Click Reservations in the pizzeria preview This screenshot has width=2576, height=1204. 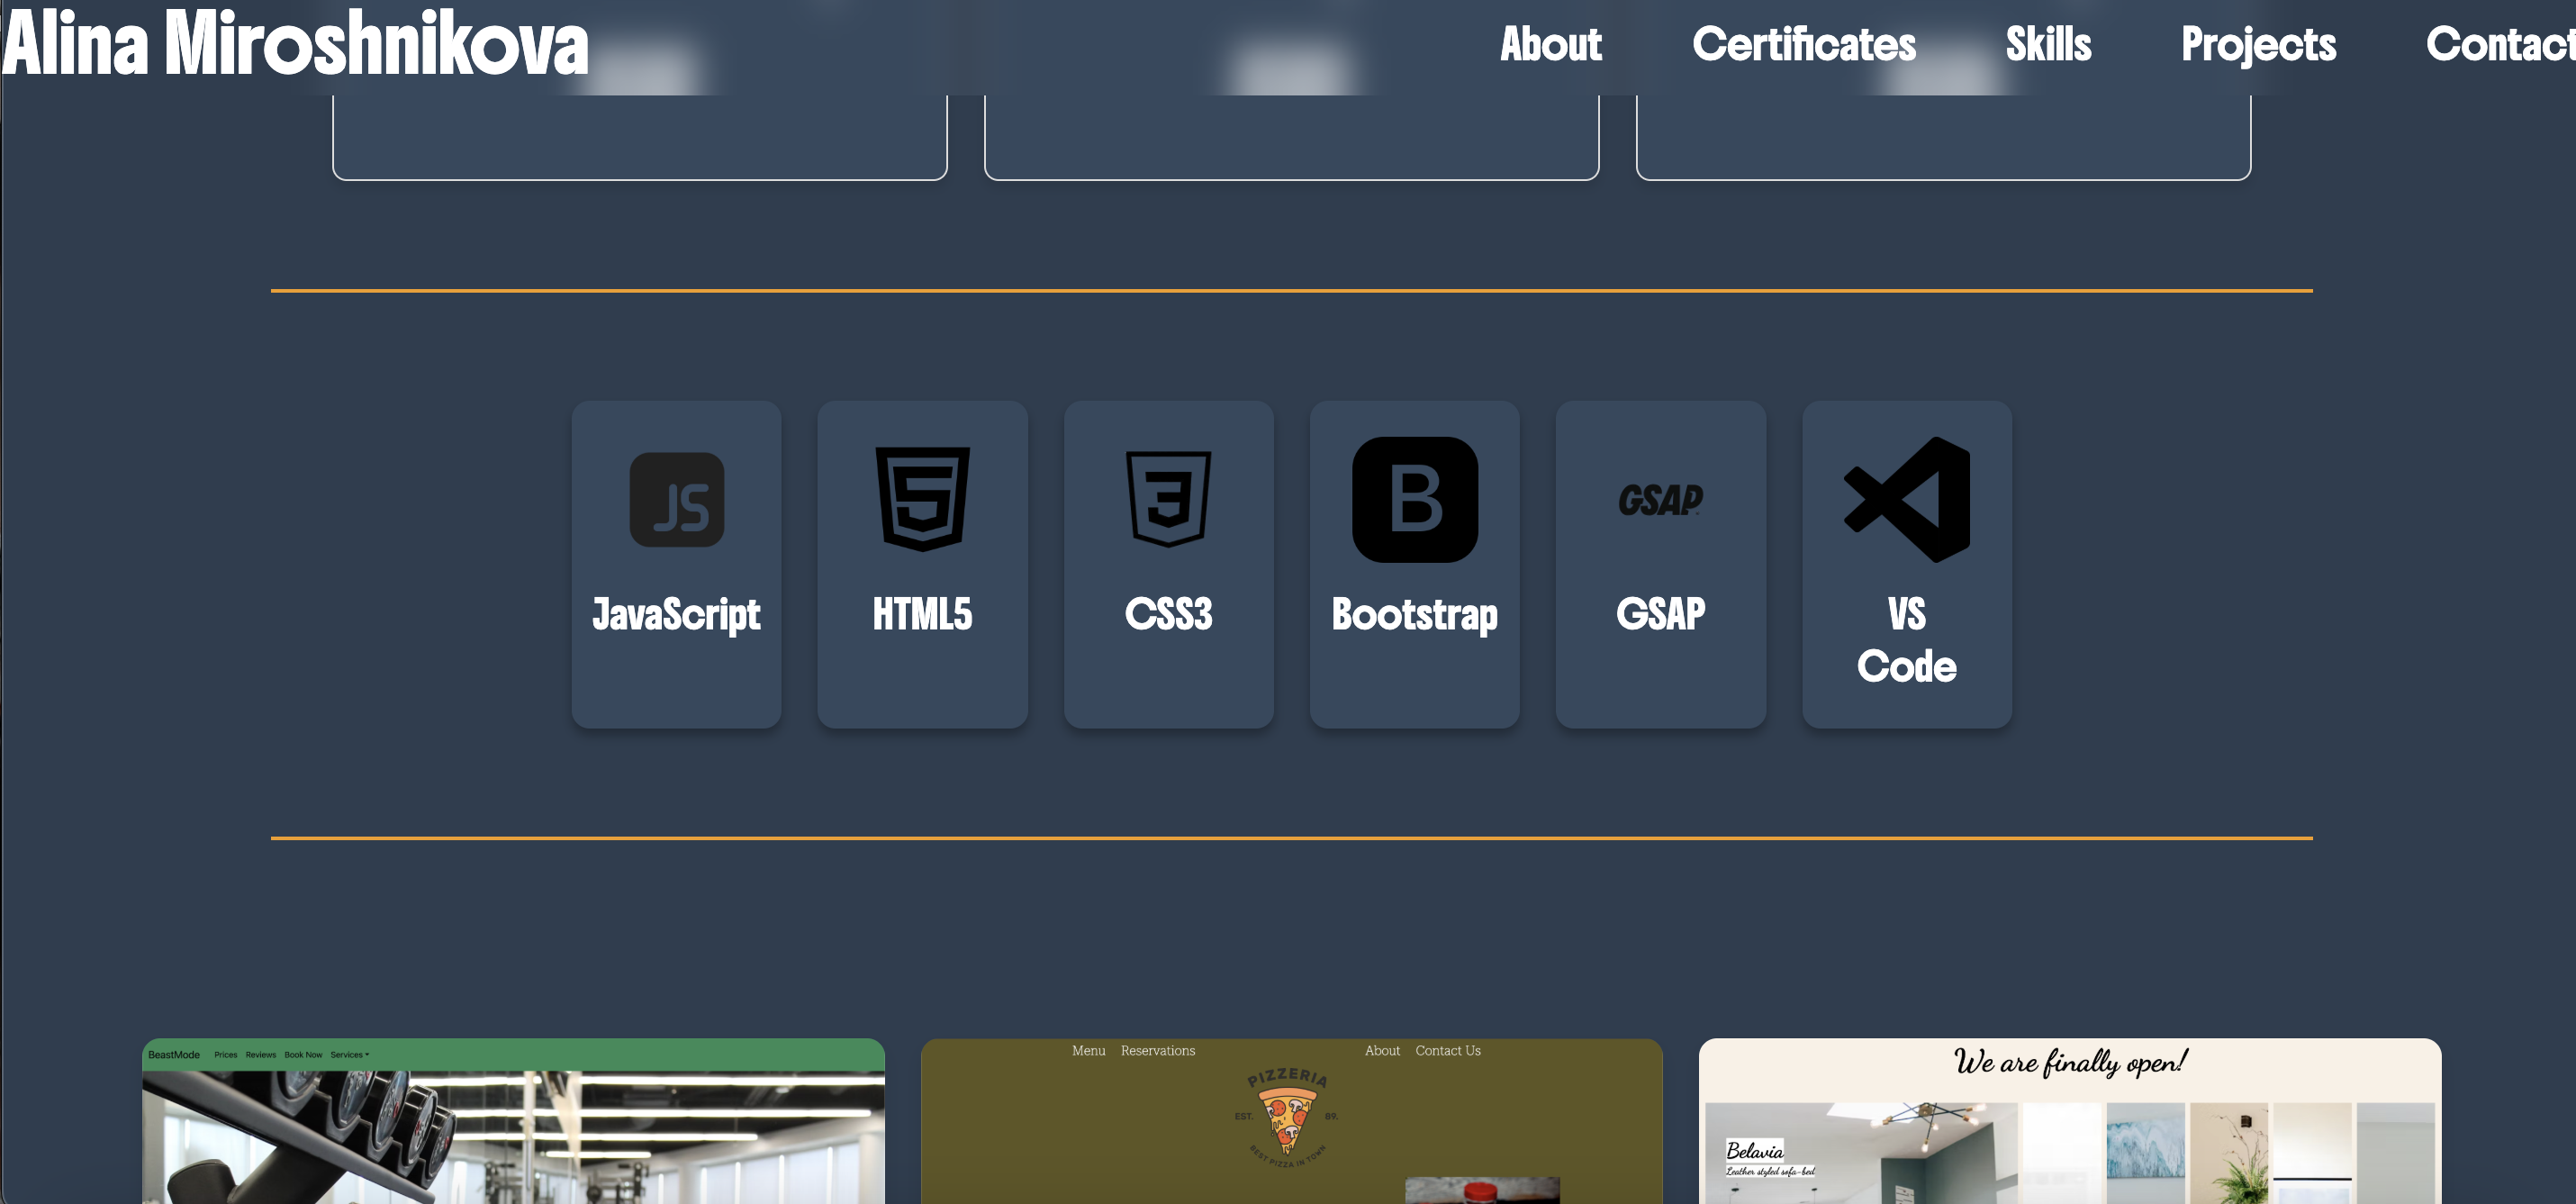(x=1157, y=1050)
